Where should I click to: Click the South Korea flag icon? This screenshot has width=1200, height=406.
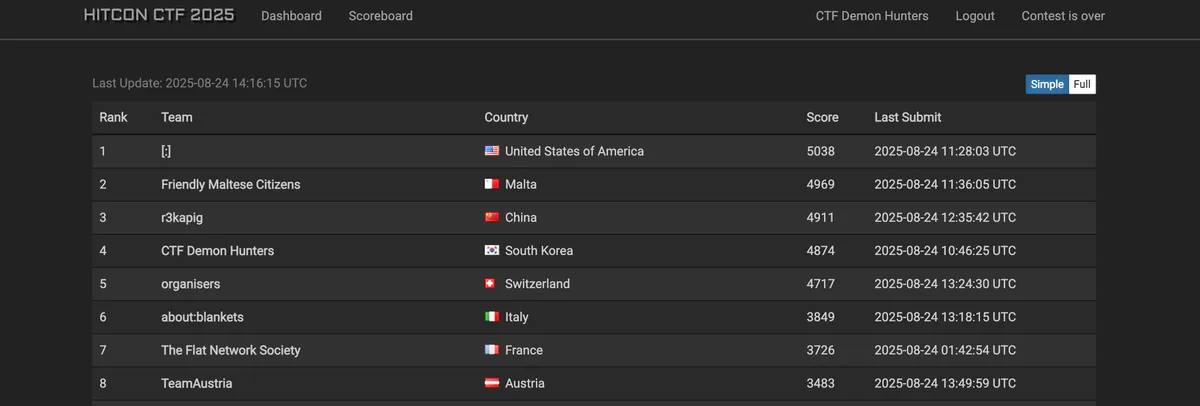491,250
